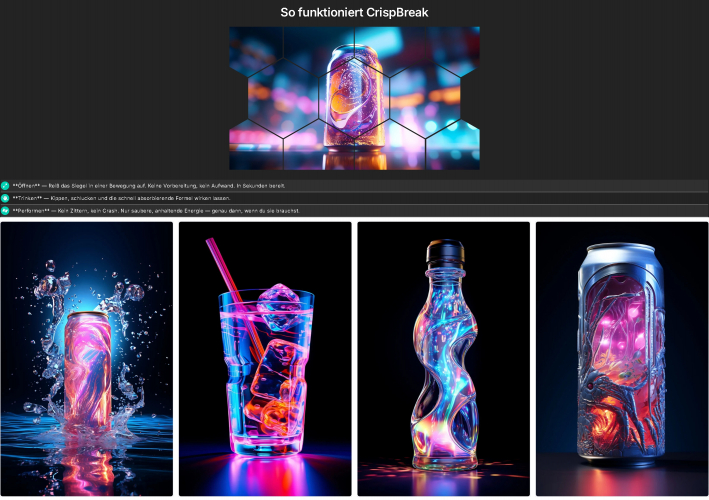Click the "**Performen**" step text

coord(156,211)
